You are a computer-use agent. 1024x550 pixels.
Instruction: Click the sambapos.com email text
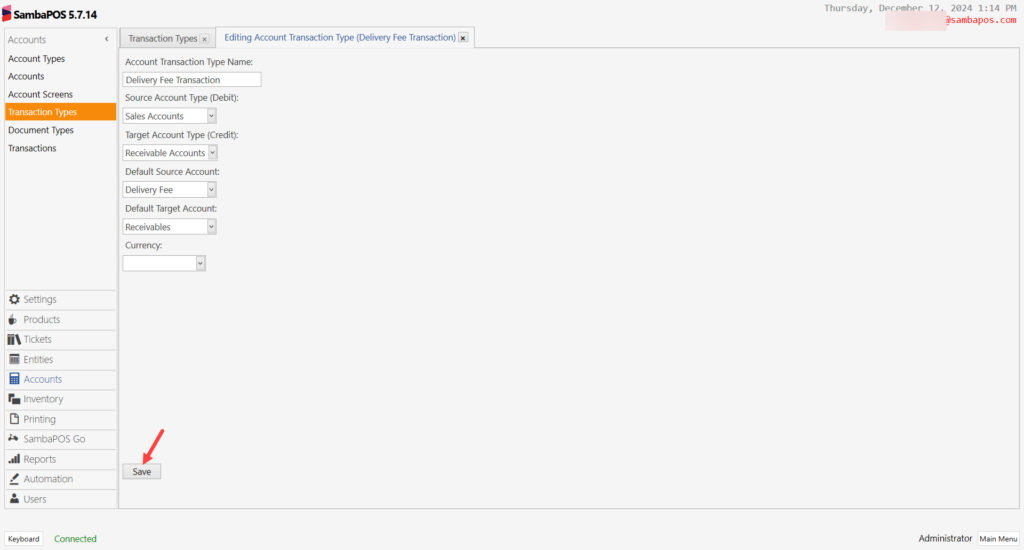tap(980, 20)
